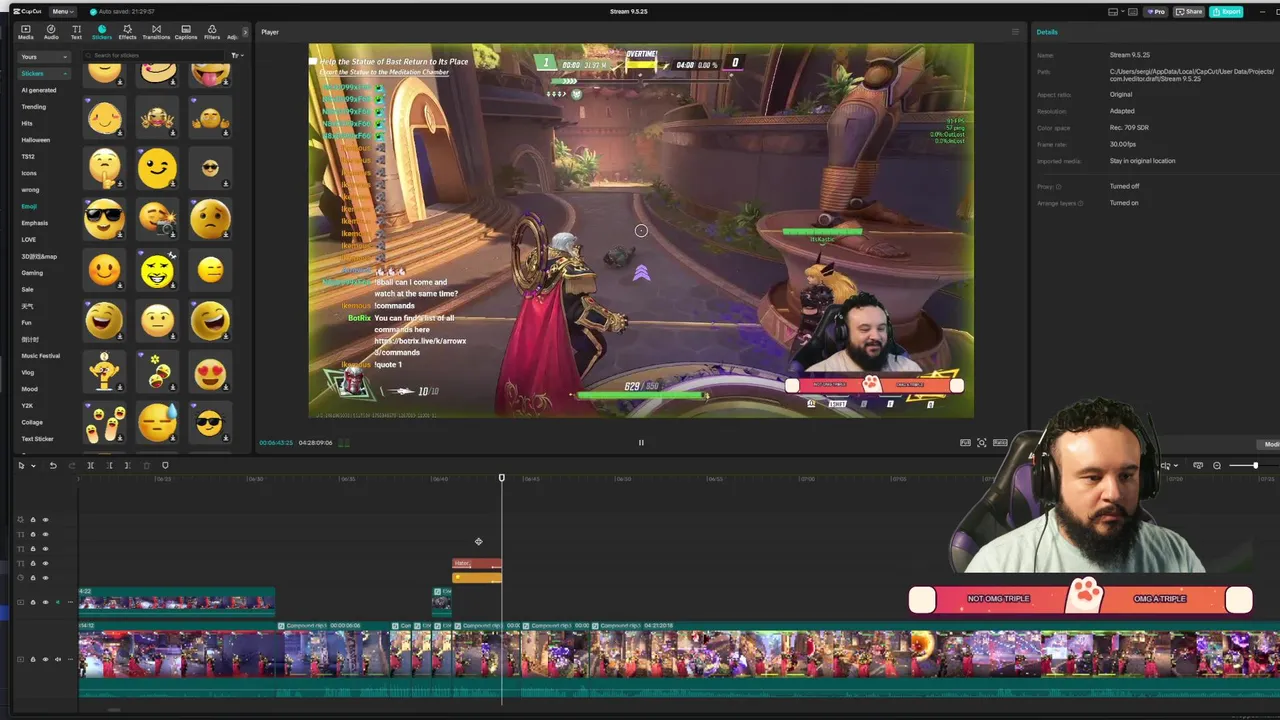Split the clip at playhead
The width and height of the screenshot is (1280, 720).
(90, 466)
